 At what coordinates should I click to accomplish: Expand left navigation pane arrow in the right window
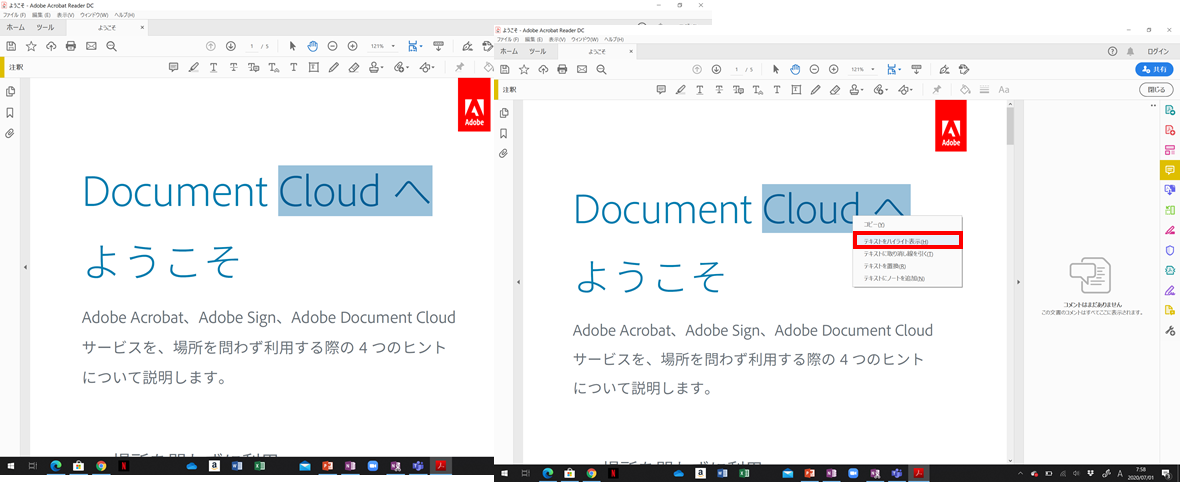[x=518, y=282]
